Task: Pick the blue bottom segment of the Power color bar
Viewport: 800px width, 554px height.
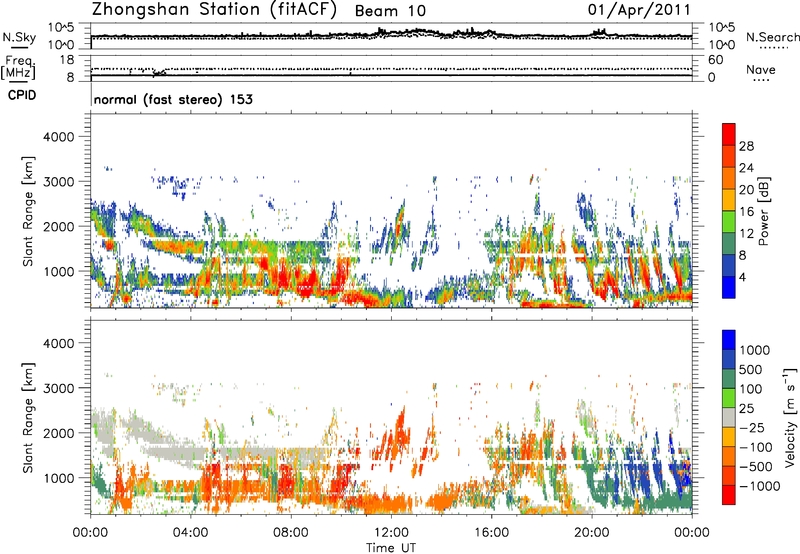Action: (729, 287)
